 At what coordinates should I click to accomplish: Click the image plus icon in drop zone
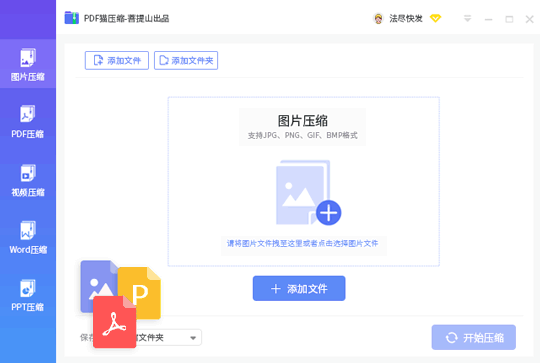[308, 193]
